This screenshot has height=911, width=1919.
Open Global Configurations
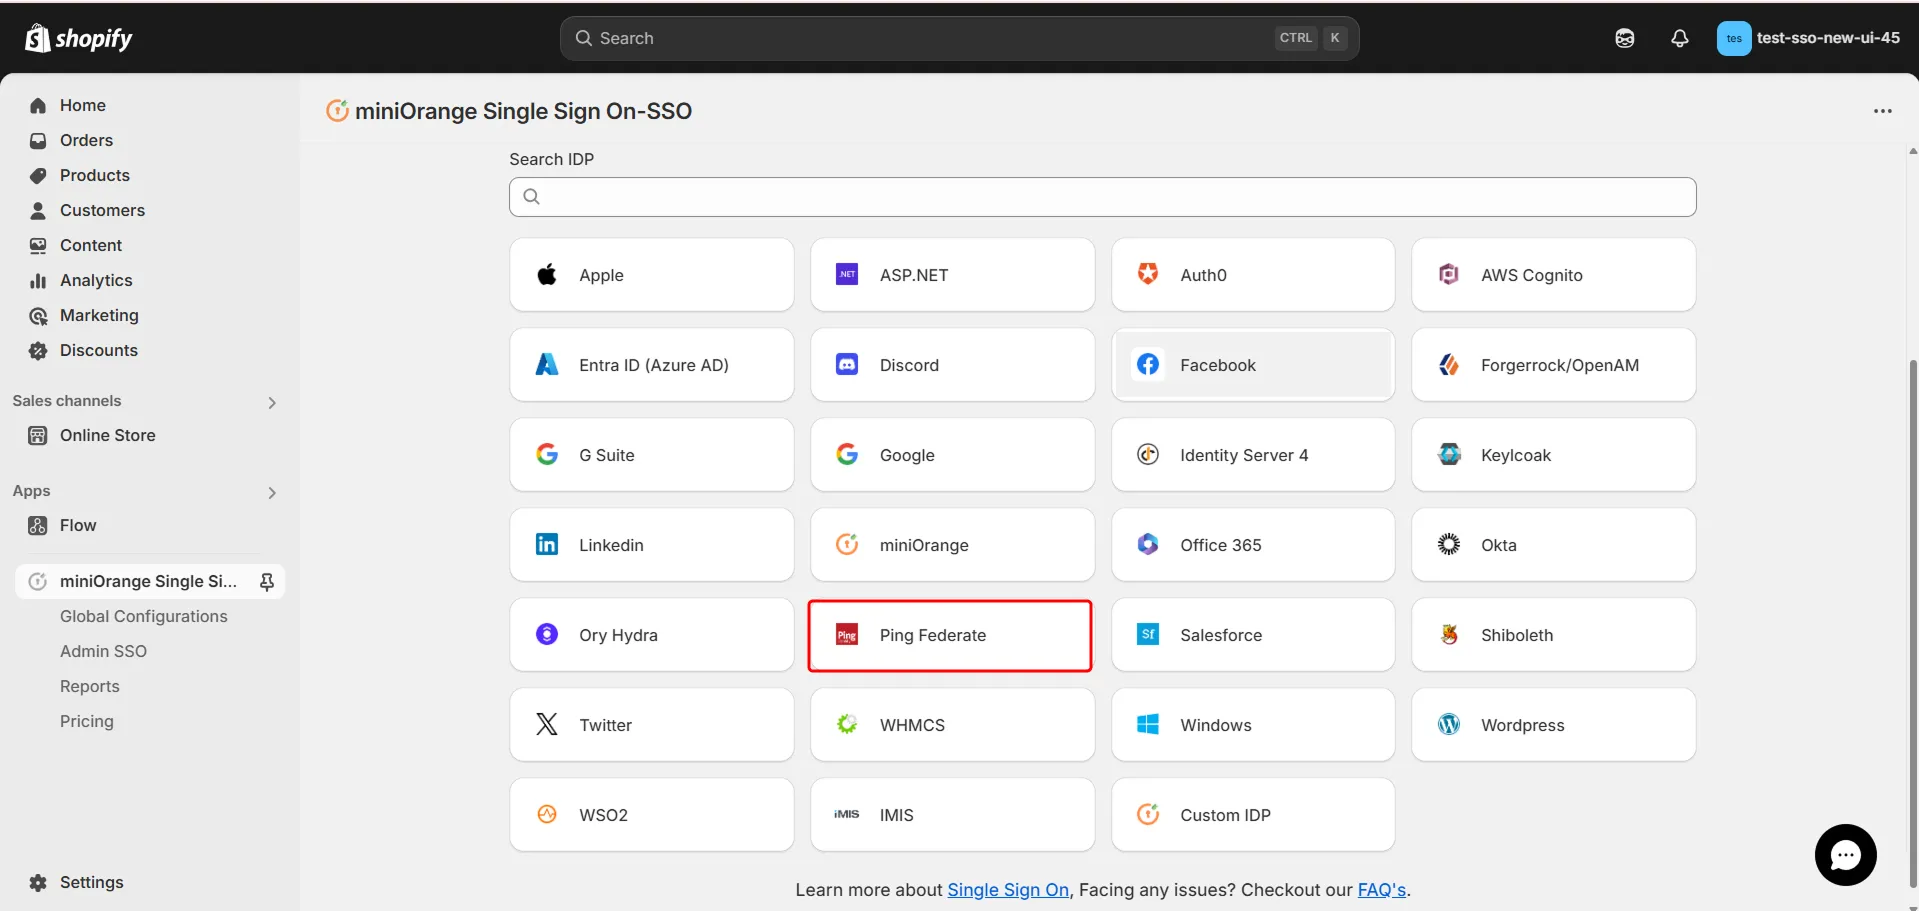click(x=143, y=616)
